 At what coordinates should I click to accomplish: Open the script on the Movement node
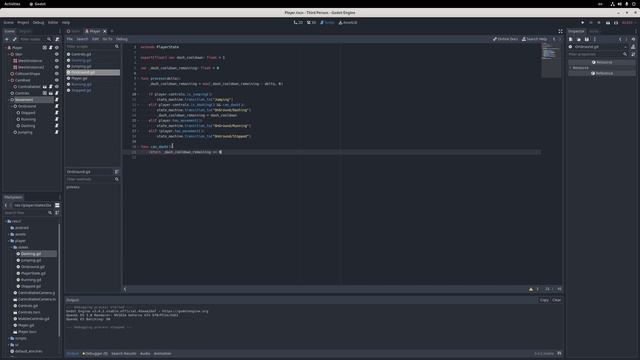click(x=57, y=100)
